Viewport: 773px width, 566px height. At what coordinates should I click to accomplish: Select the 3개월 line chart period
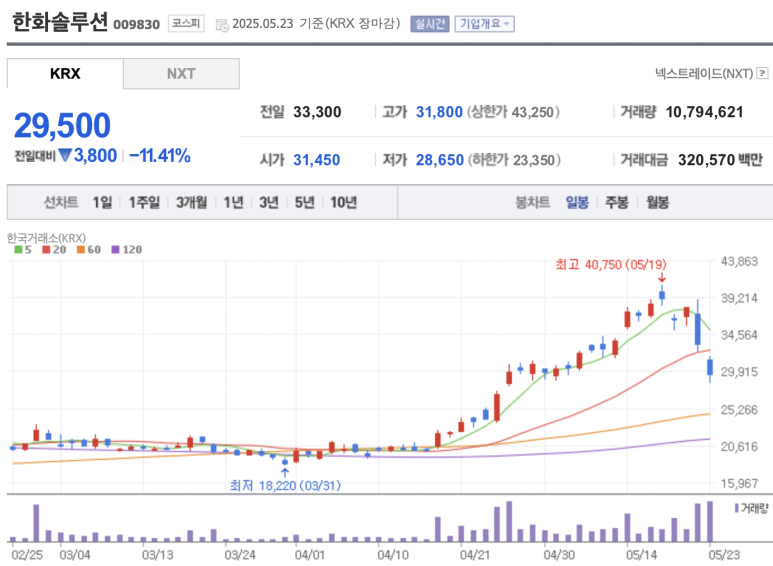191,202
